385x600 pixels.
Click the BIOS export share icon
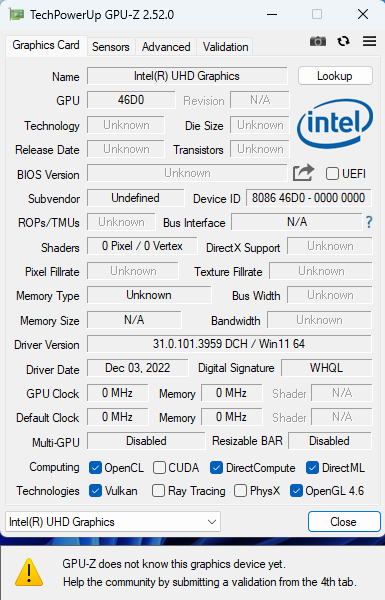(x=303, y=173)
